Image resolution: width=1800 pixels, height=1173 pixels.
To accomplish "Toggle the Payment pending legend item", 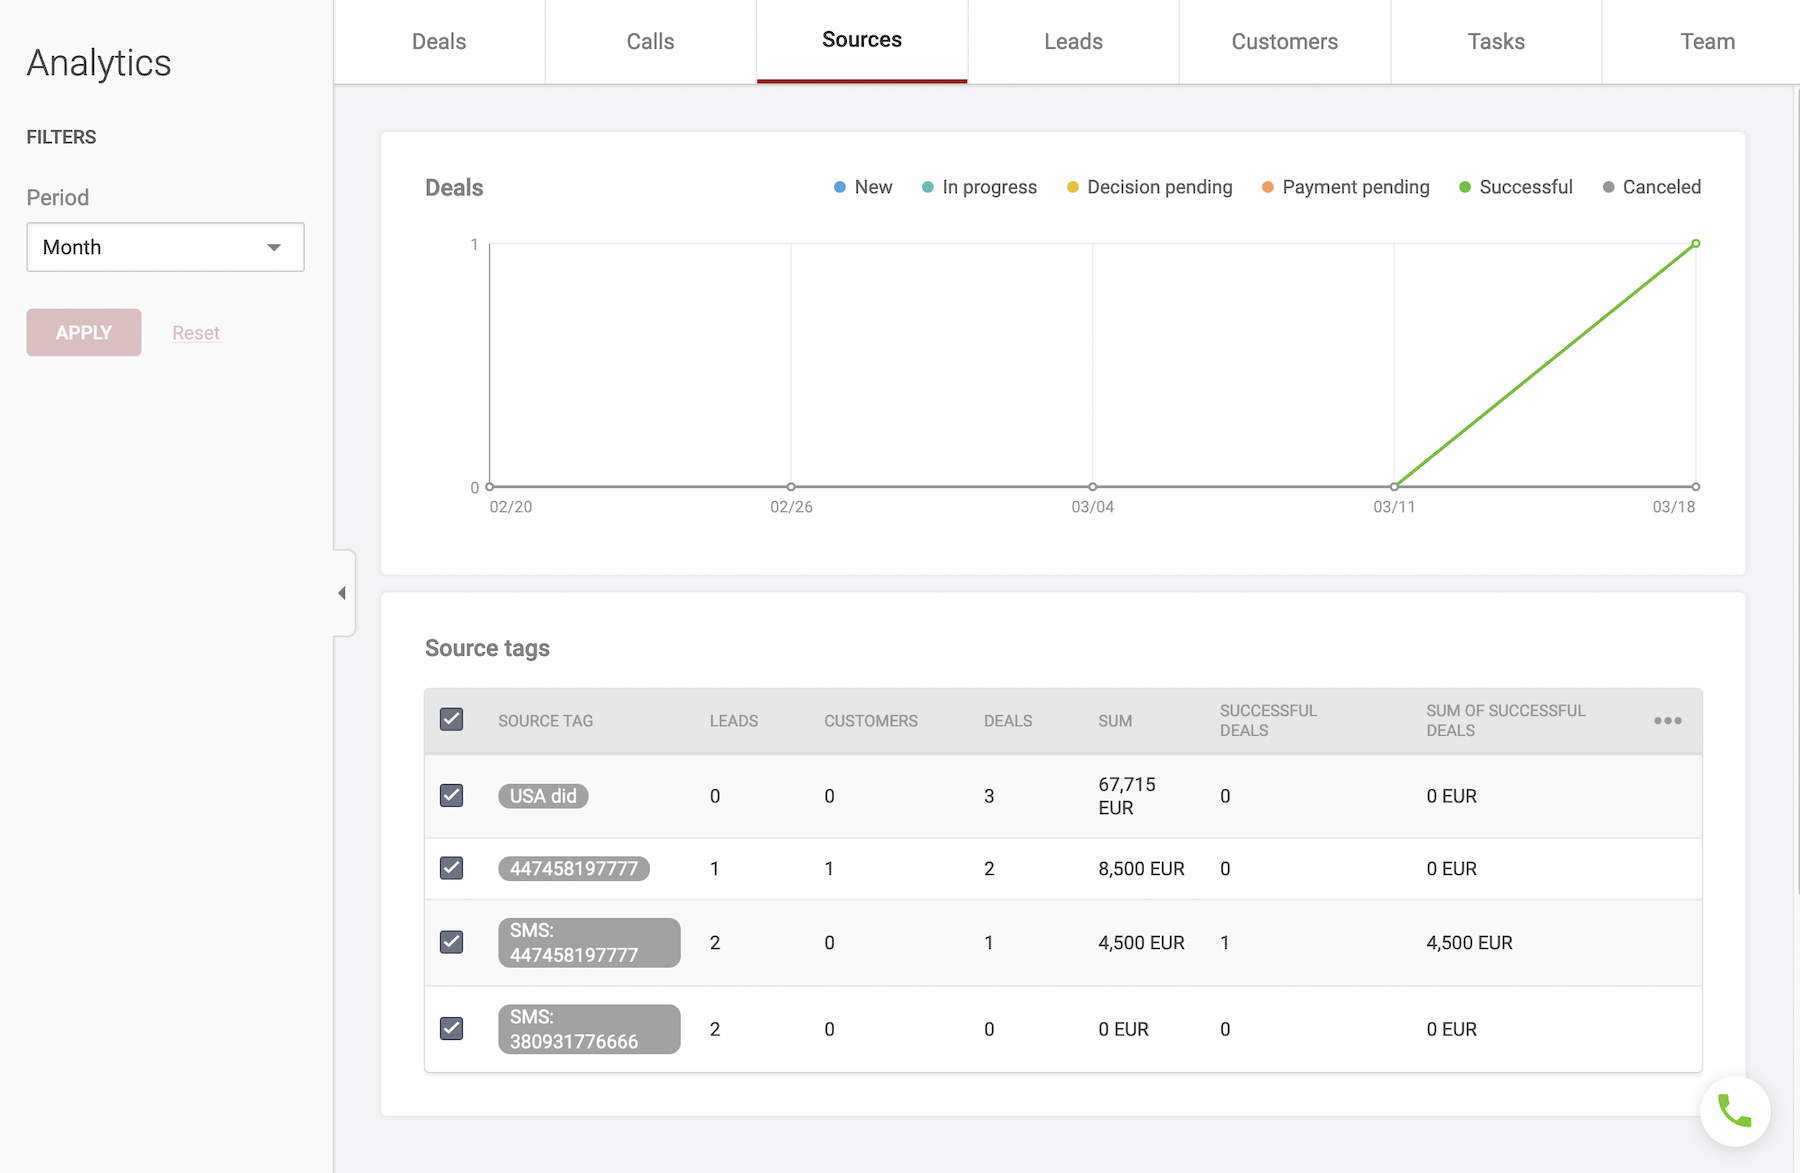I will tap(1345, 187).
